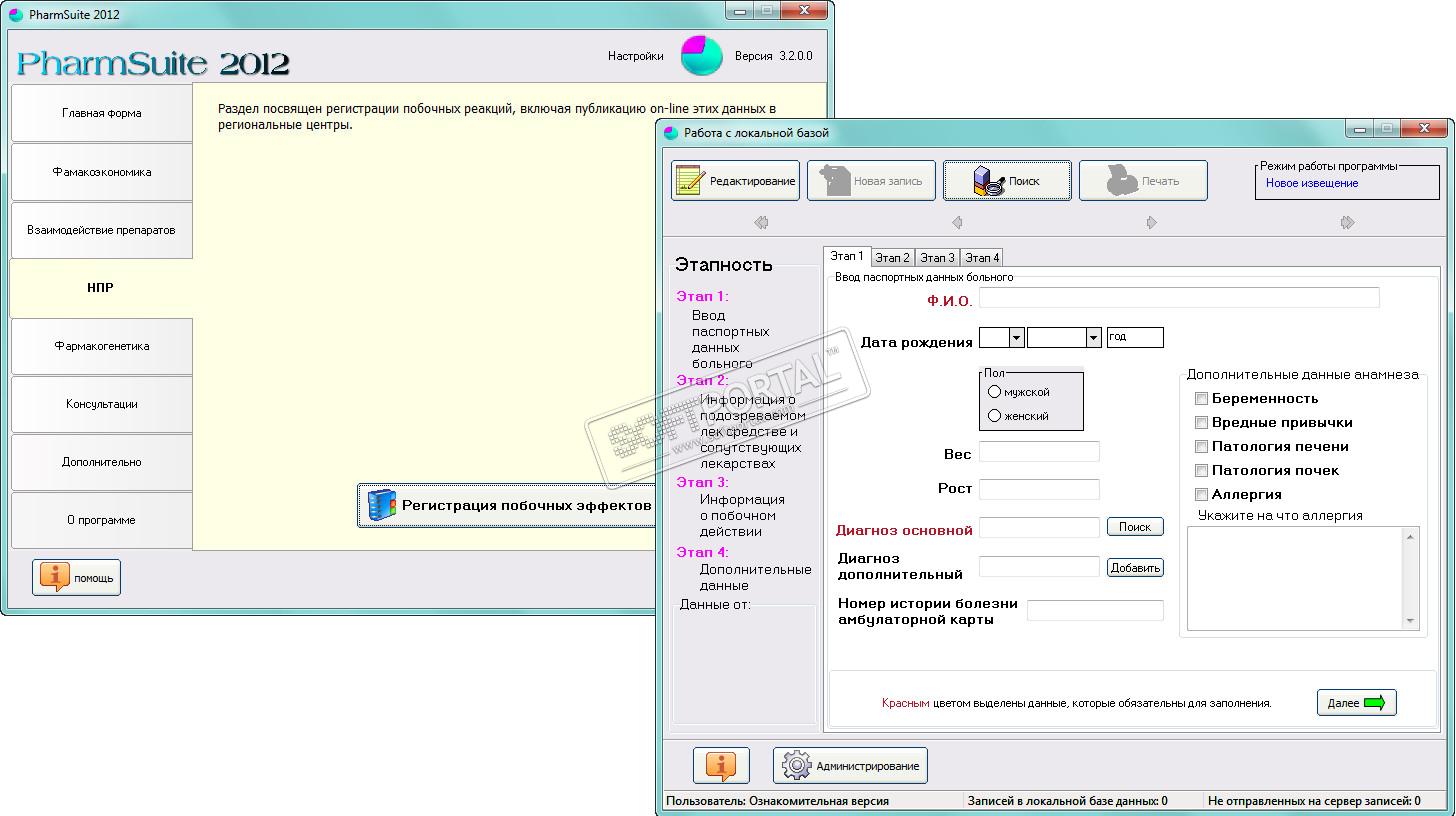Click Номер истории болезни input field
Viewport: 1456px width, 816px height.
pyautogui.click(x=1095, y=610)
